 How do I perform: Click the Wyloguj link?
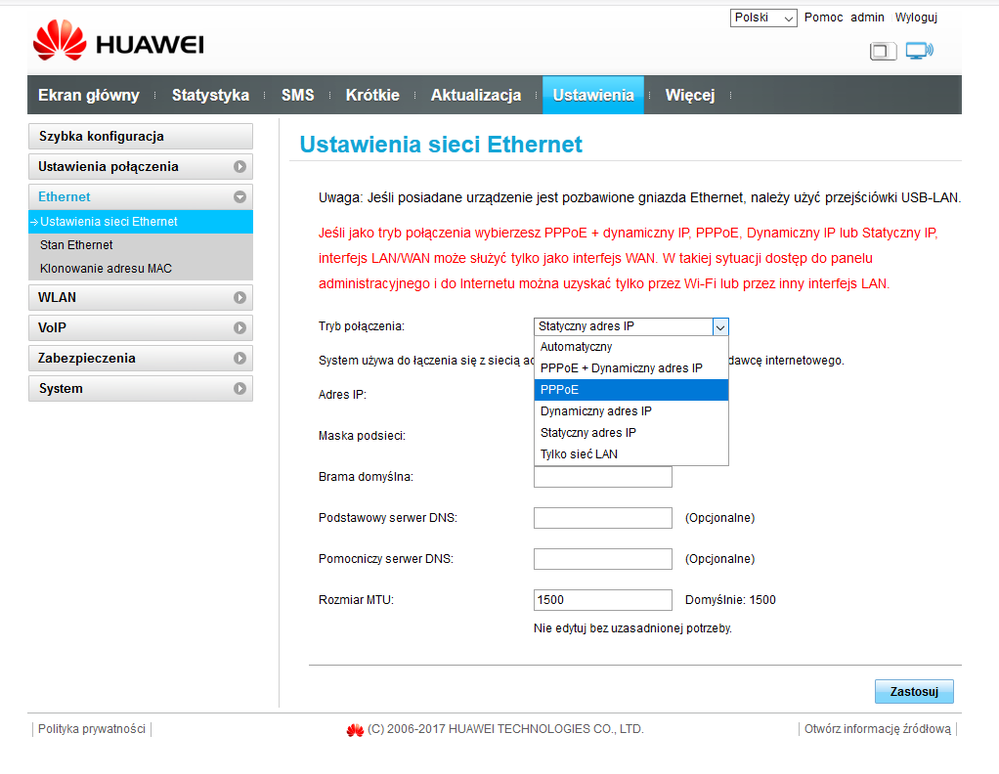(x=915, y=17)
